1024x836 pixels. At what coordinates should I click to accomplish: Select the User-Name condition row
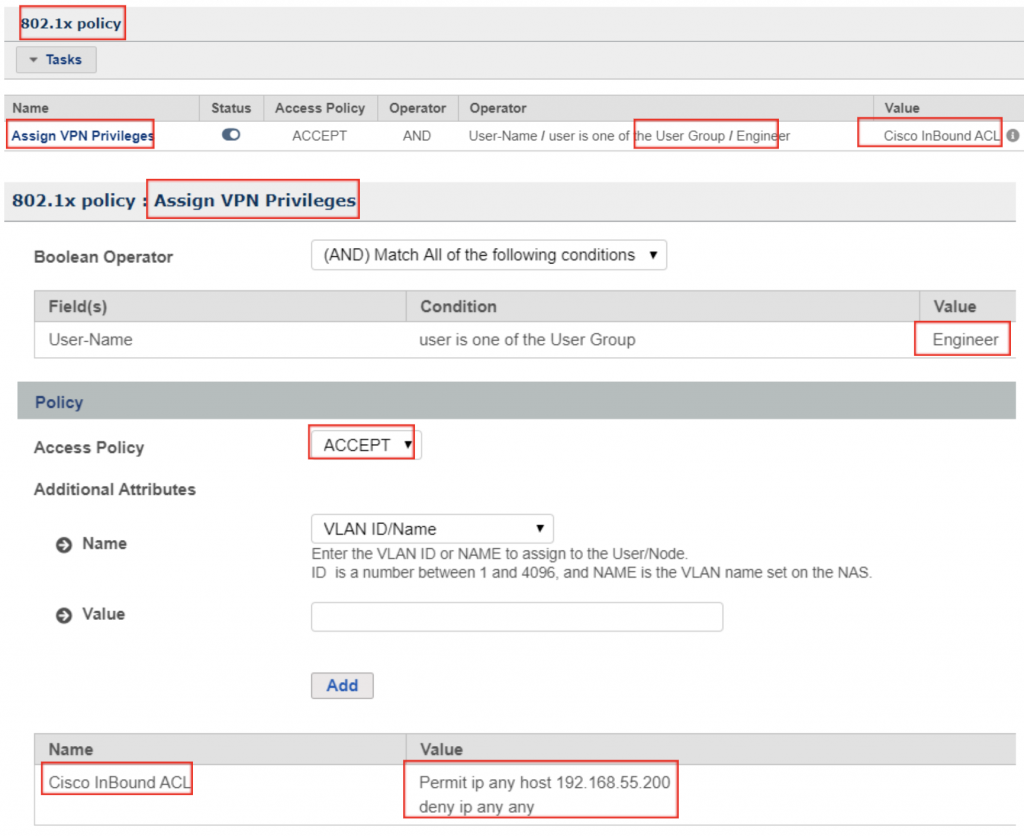[91, 340]
